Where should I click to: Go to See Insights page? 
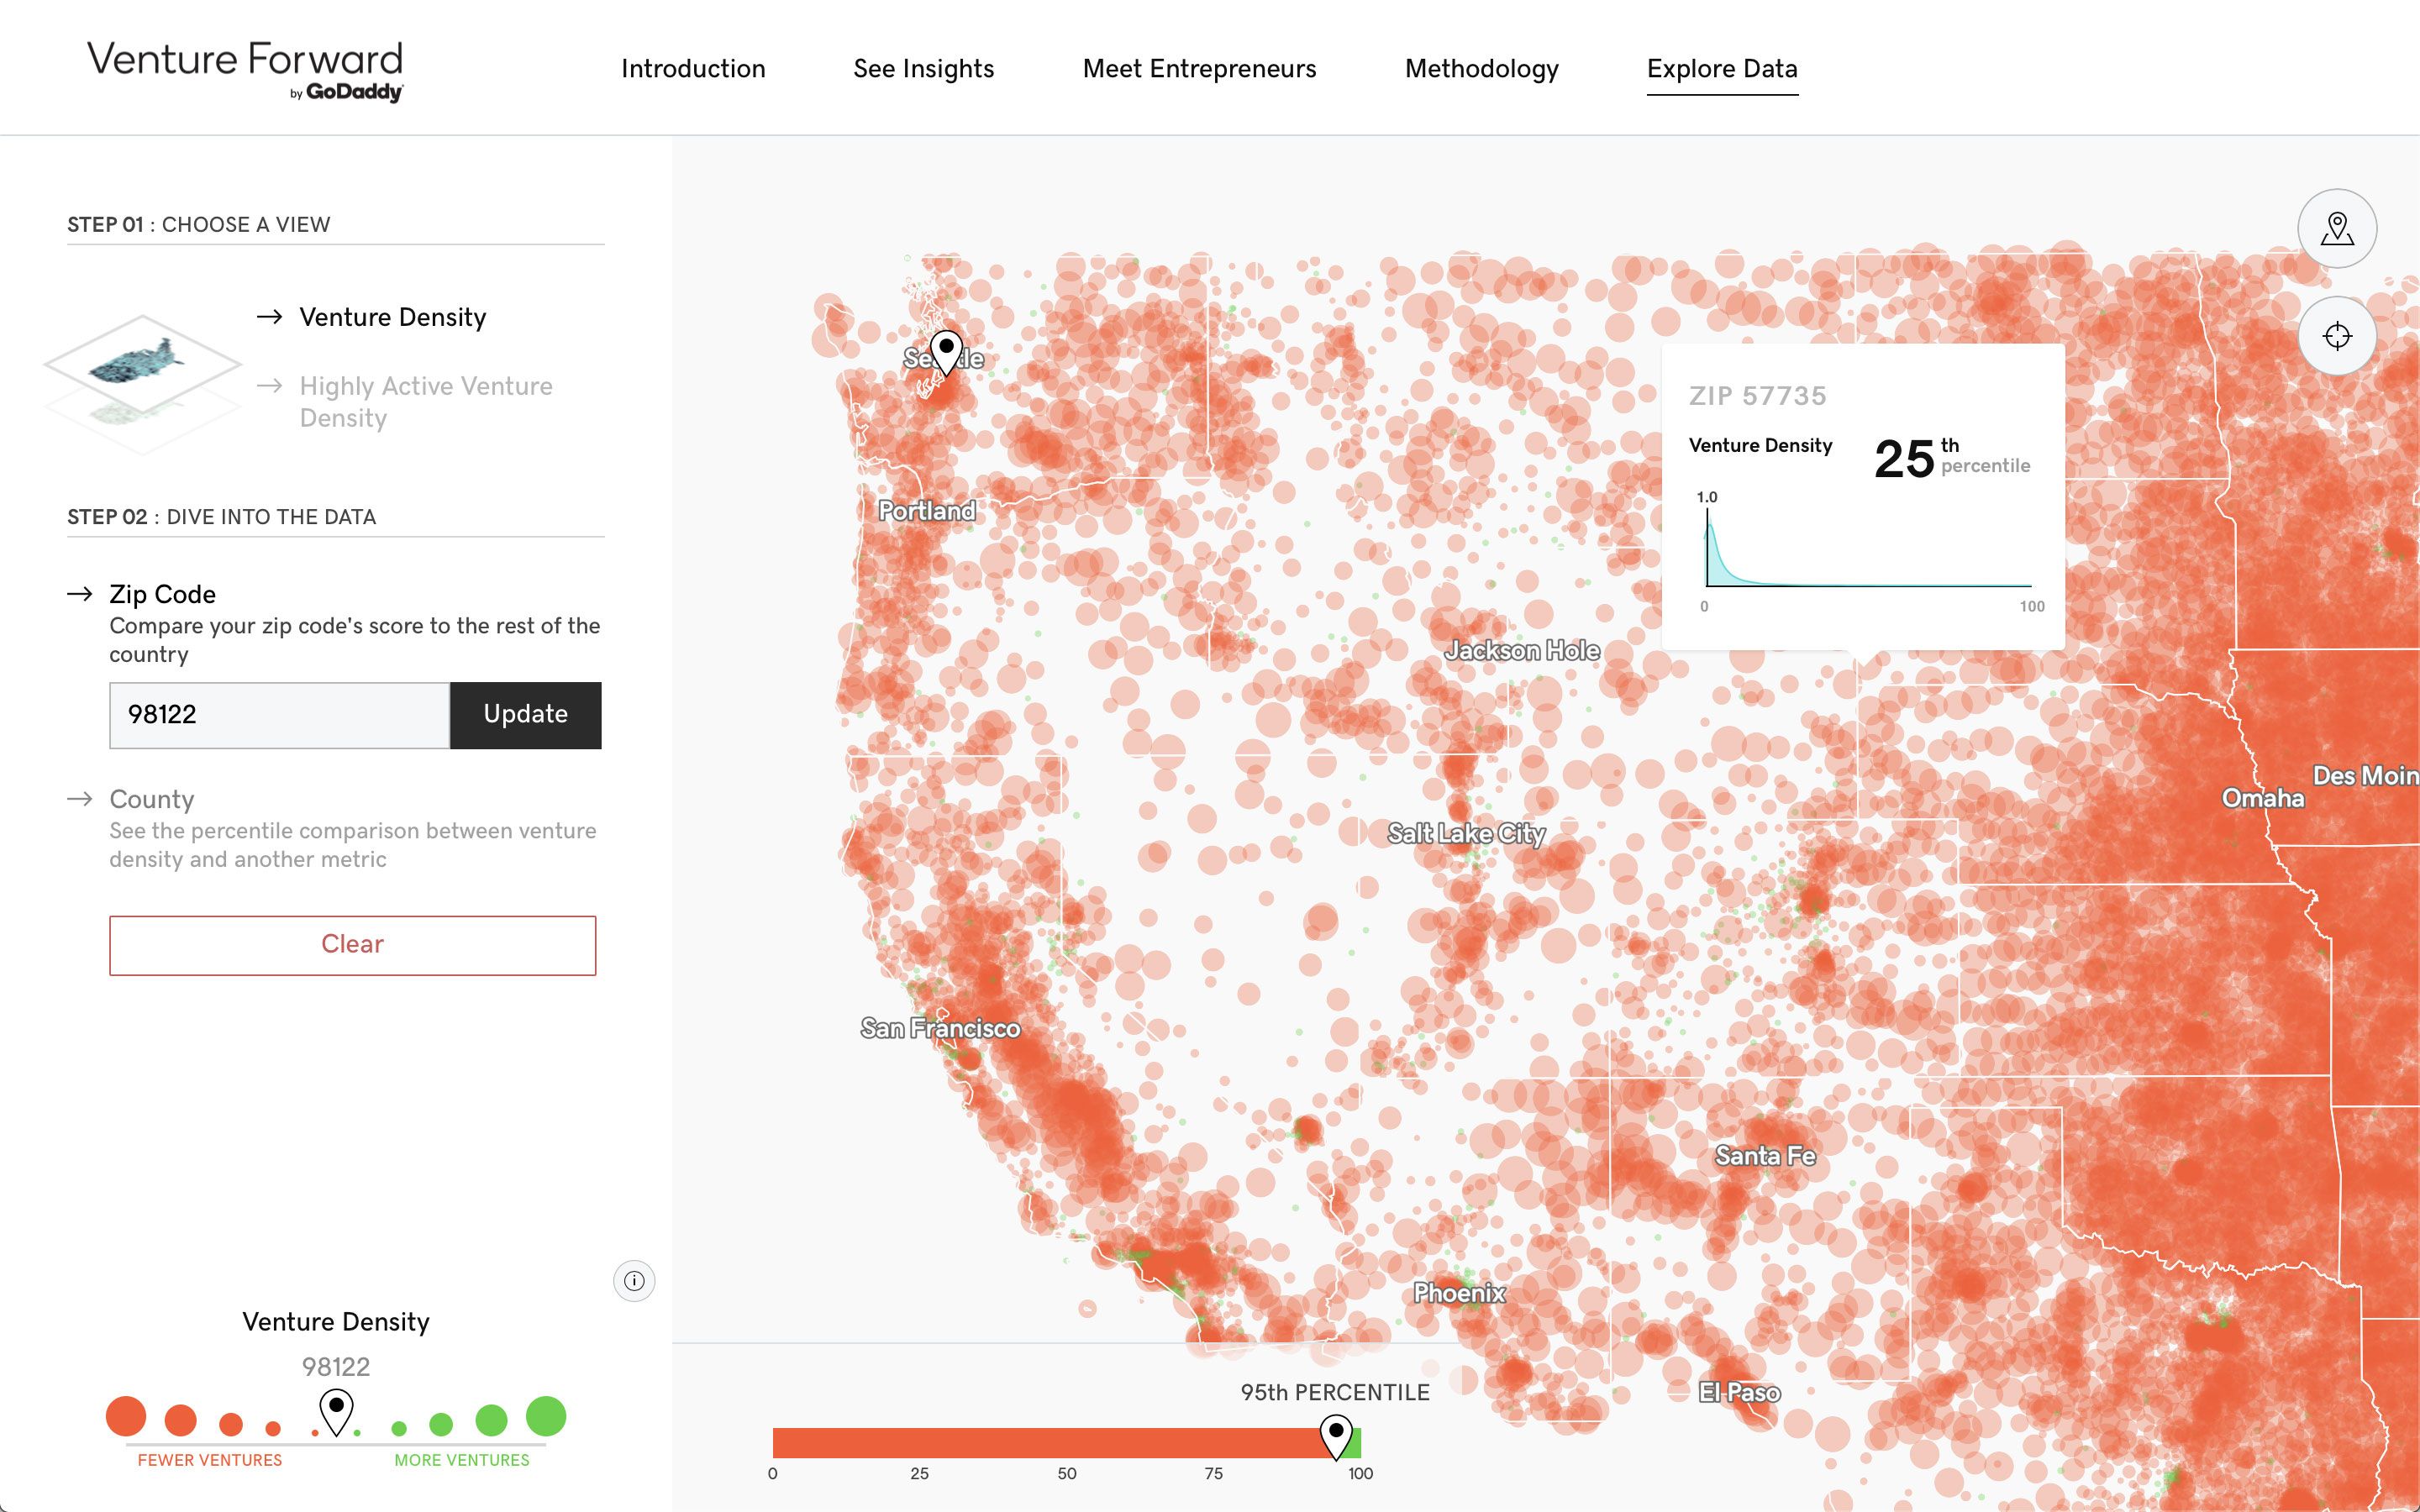(923, 68)
